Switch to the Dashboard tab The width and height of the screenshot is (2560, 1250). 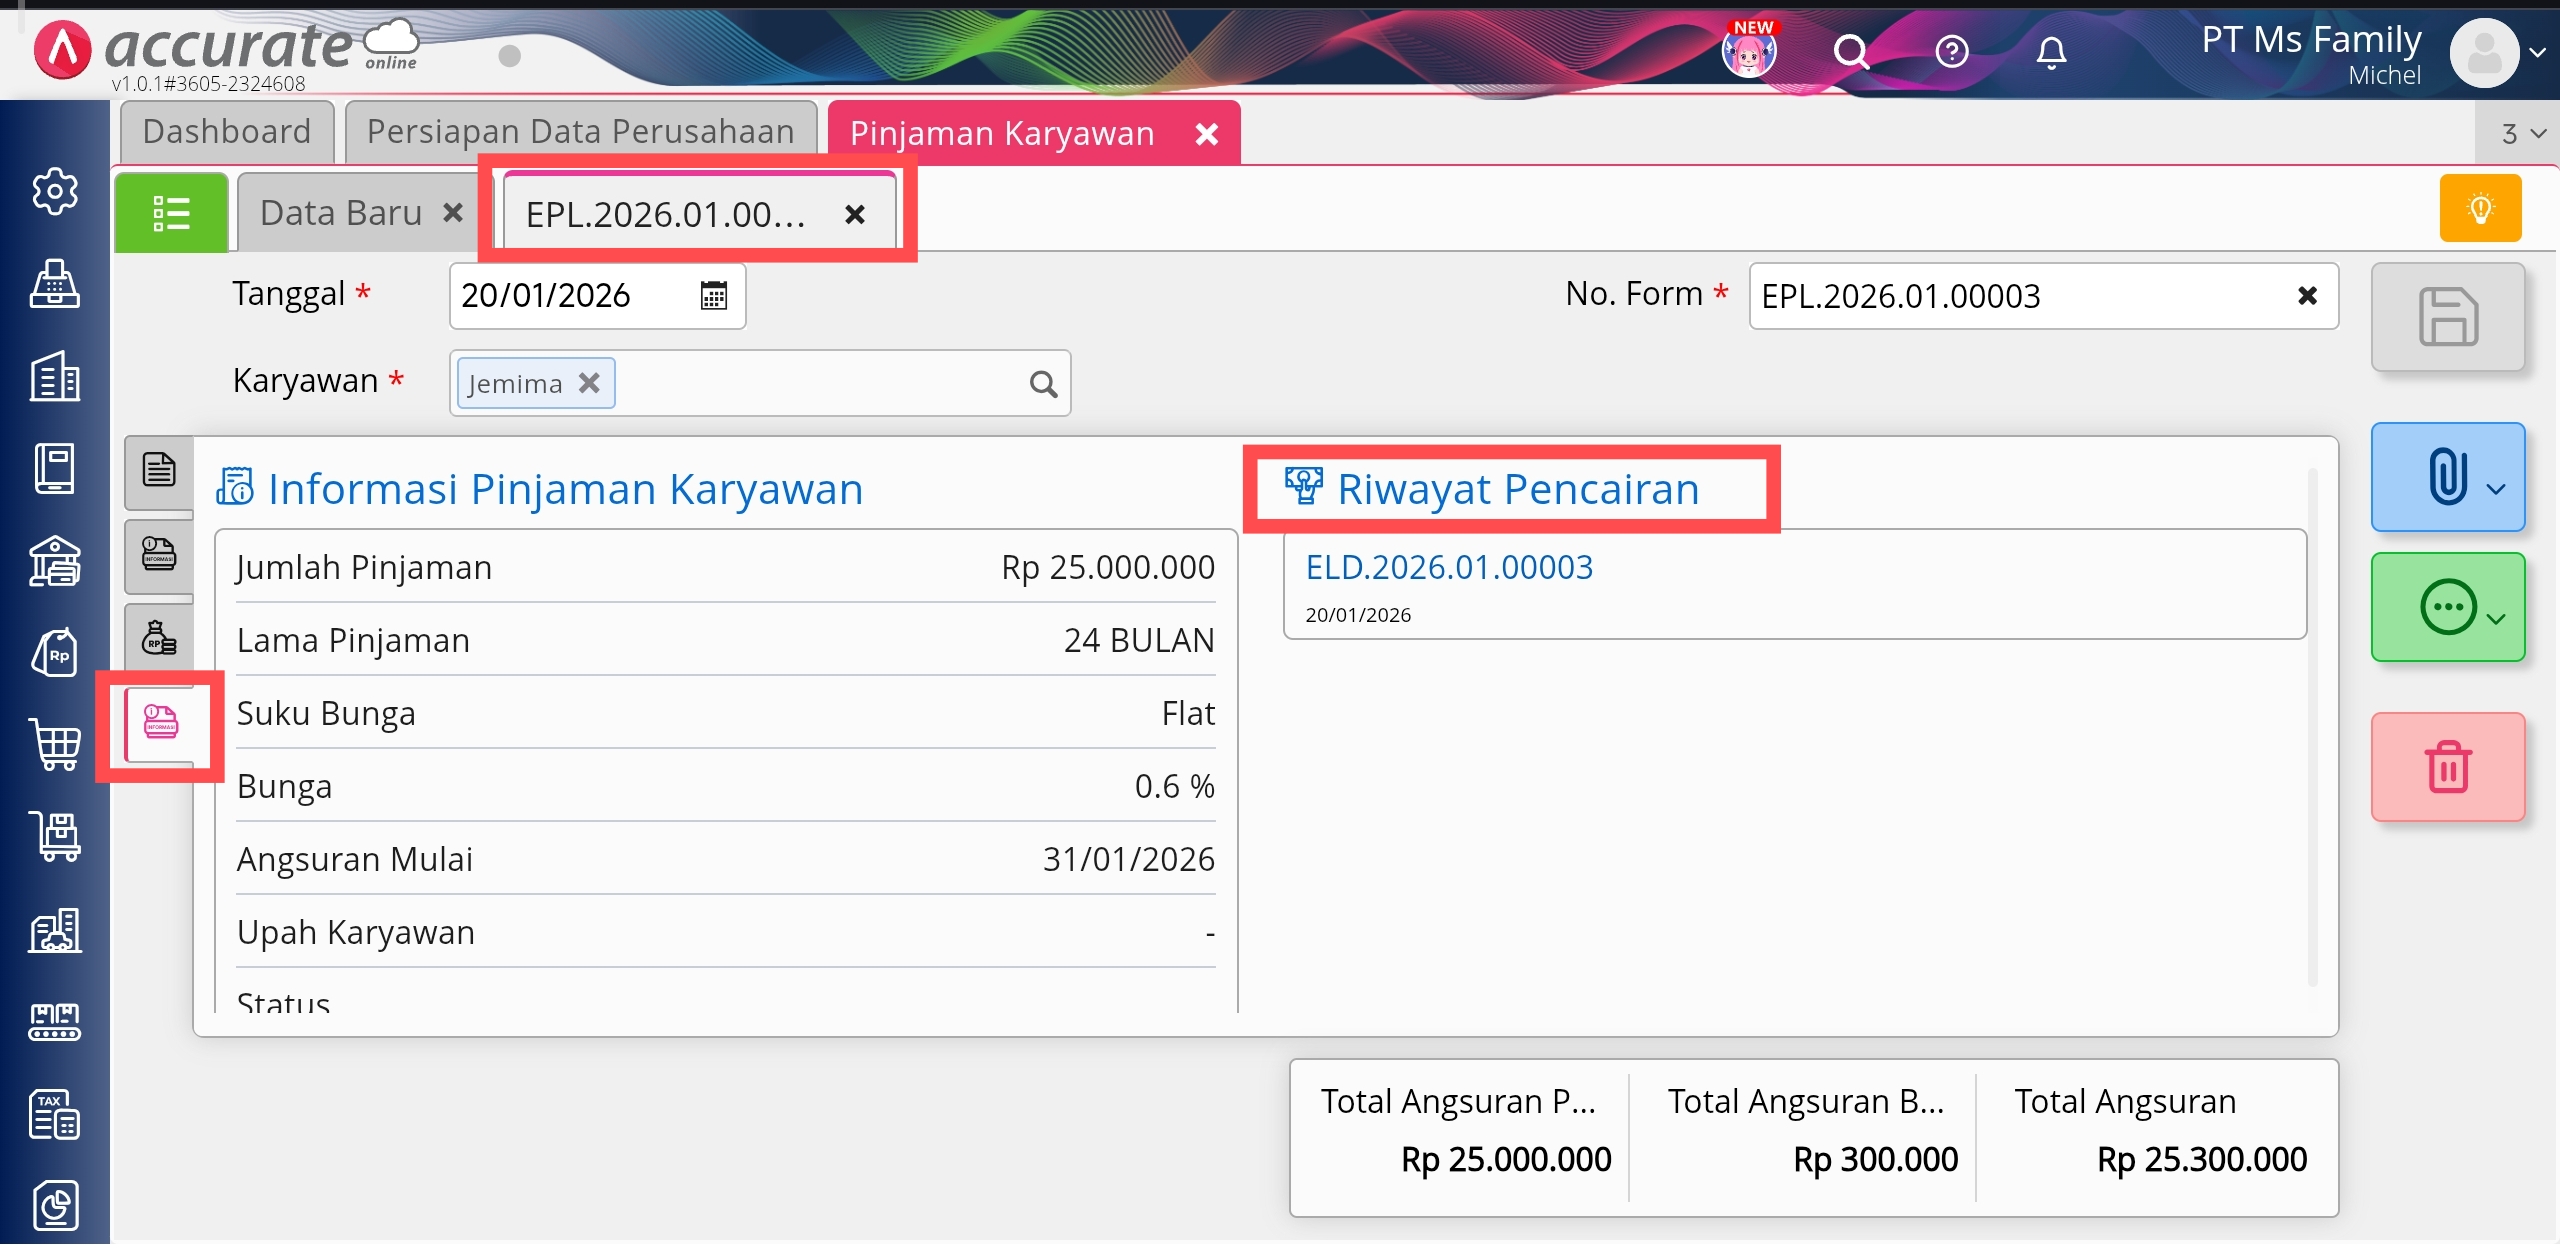coord(227,132)
